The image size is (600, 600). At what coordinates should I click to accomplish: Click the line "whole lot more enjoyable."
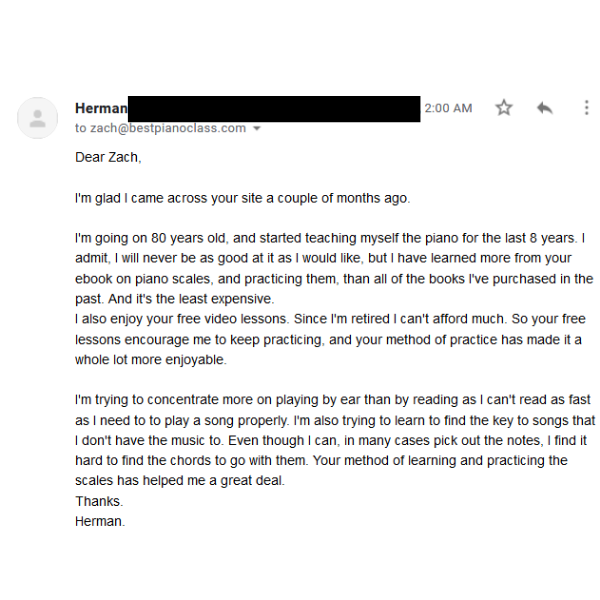click(151, 360)
